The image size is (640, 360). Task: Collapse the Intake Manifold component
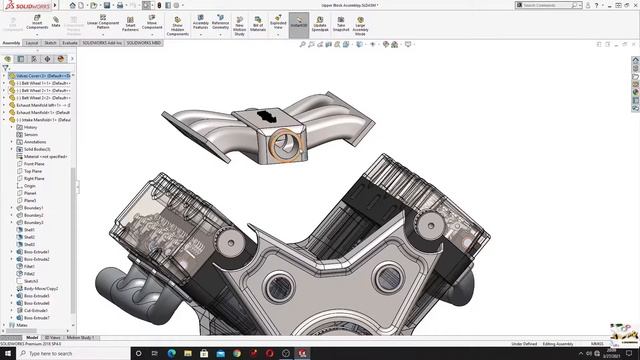point(4,120)
